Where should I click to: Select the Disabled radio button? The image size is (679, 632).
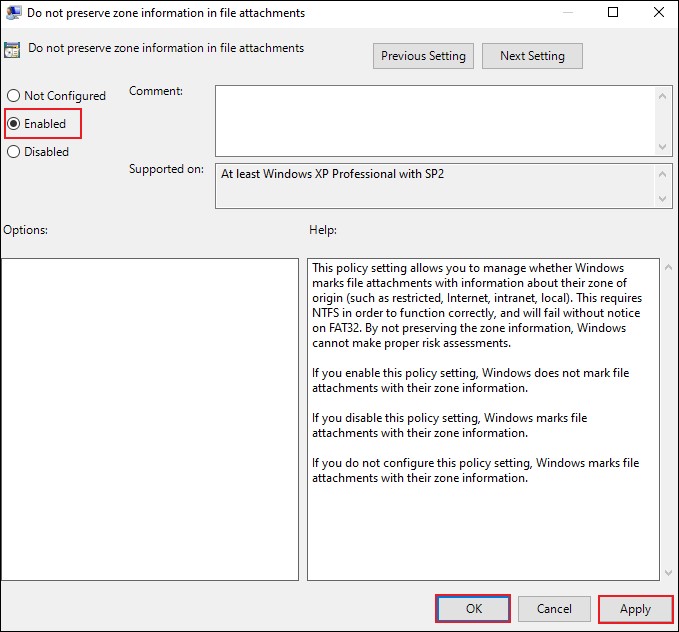tap(38, 152)
